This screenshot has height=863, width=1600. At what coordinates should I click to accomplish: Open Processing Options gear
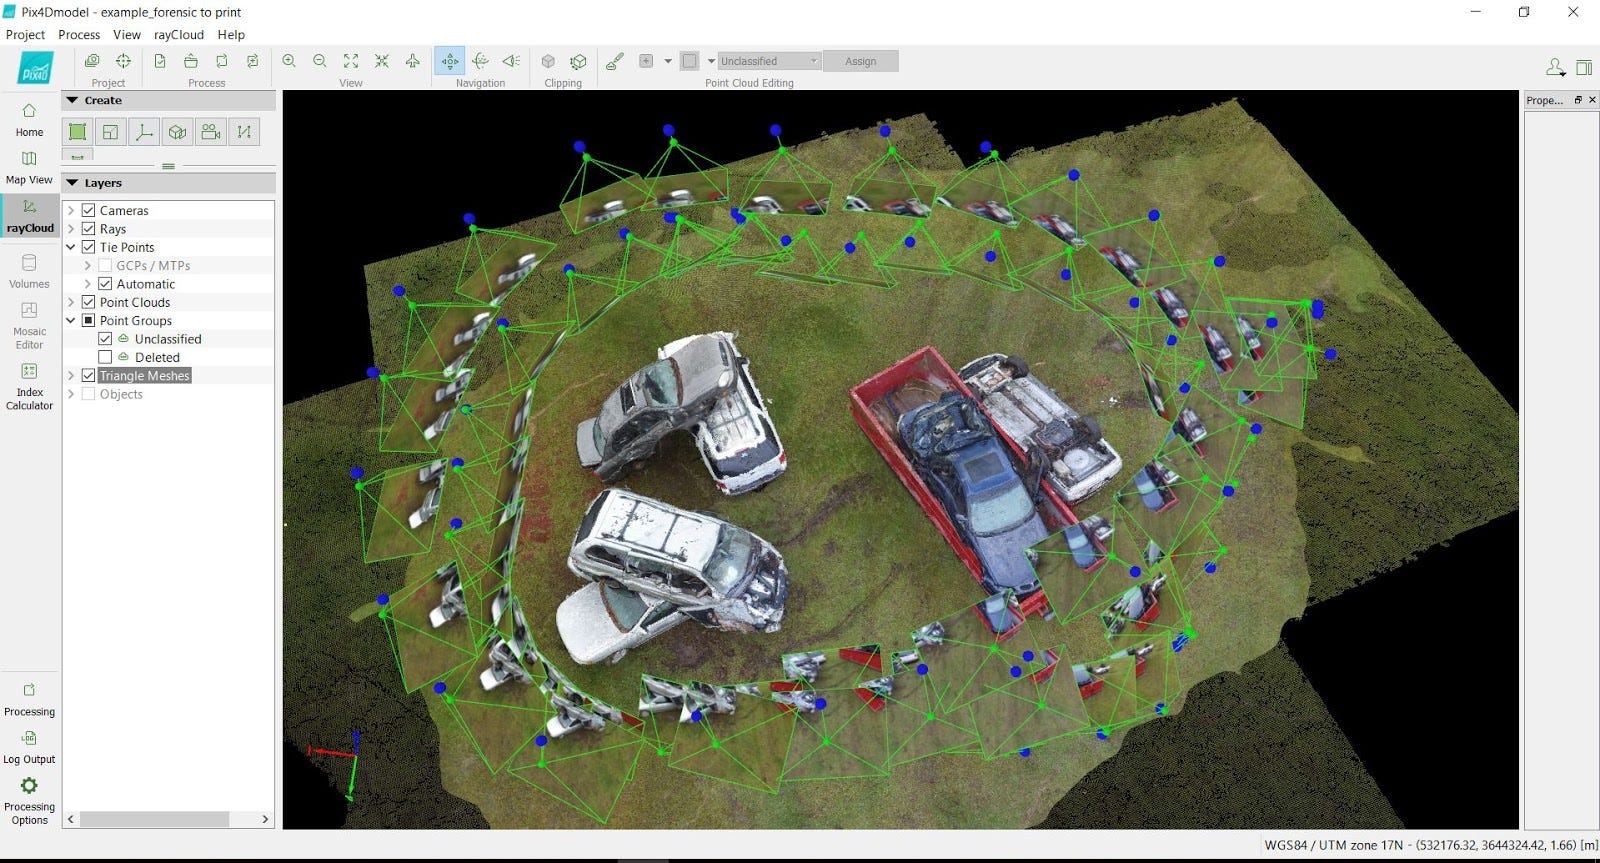coord(29,800)
